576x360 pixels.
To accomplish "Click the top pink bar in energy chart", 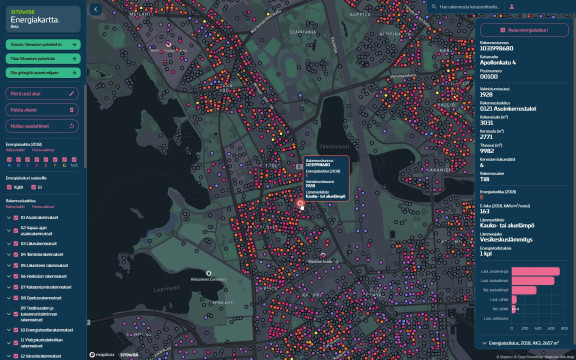I will pyautogui.click(x=536, y=271).
